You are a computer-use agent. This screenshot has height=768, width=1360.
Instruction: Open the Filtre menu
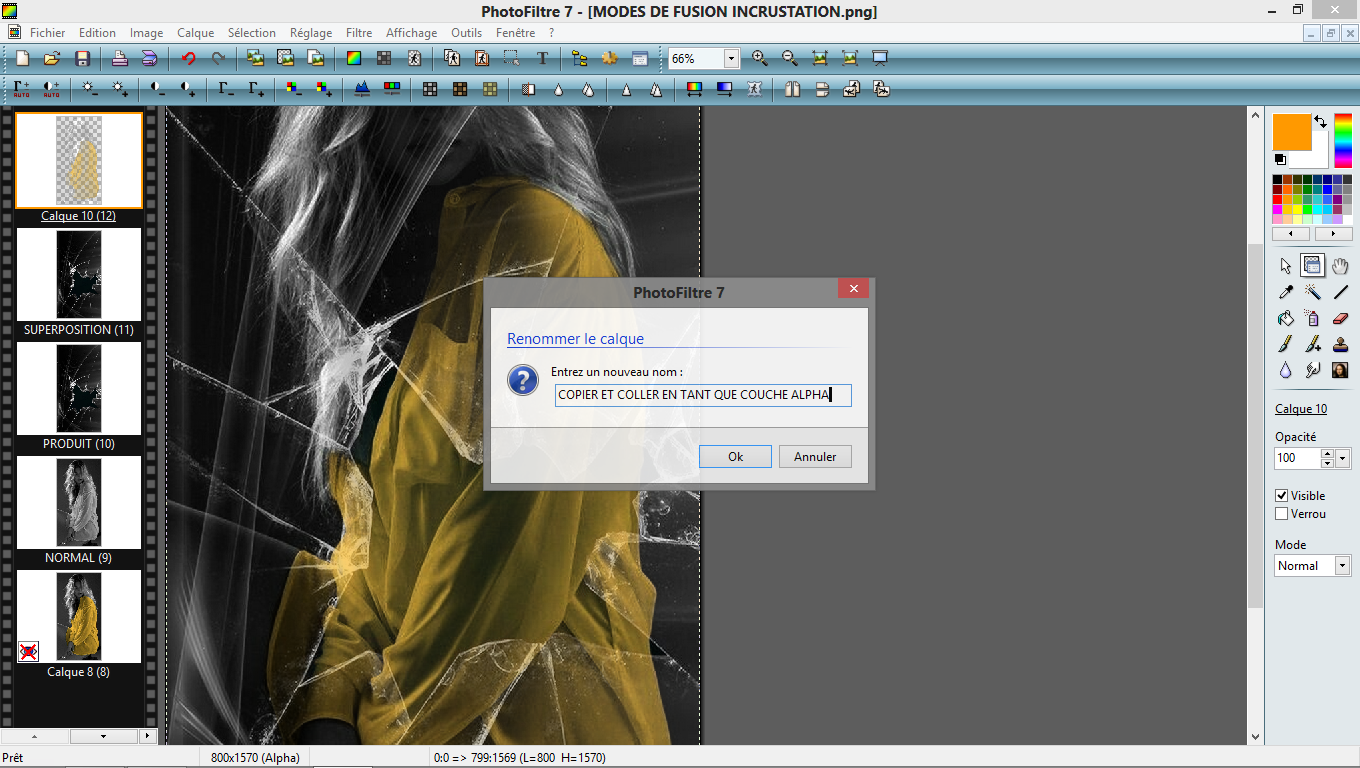click(359, 33)
